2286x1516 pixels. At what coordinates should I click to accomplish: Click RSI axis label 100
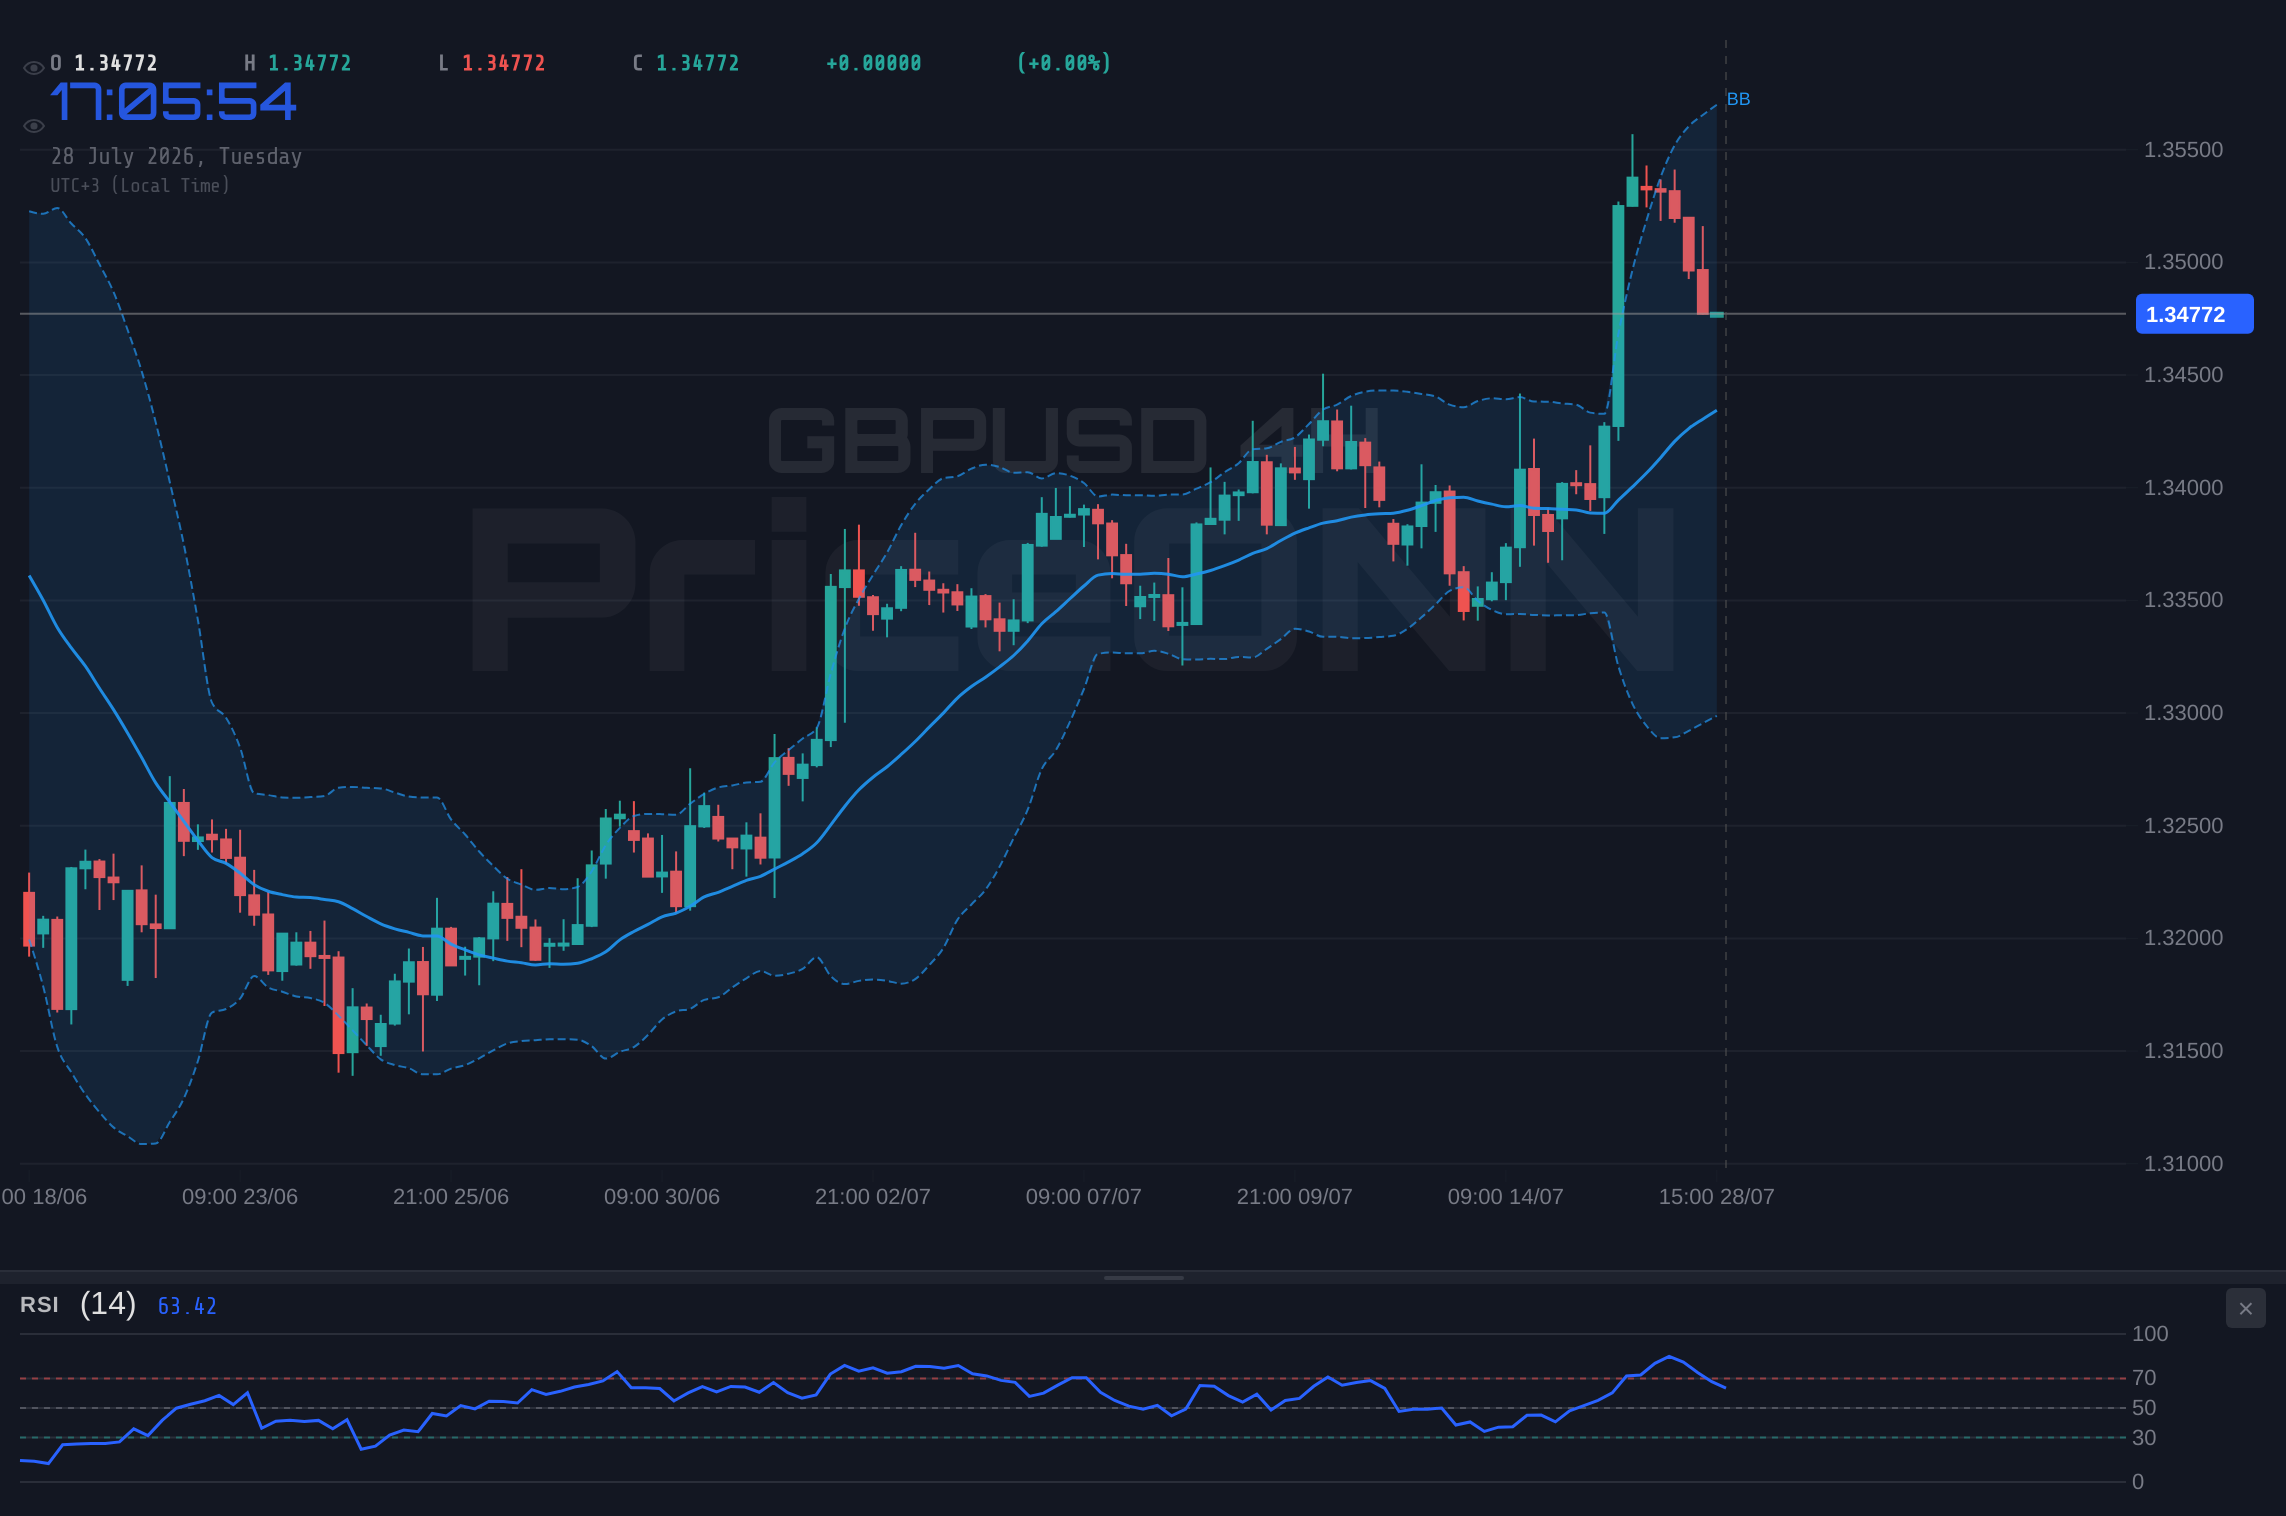[2150, 1334]
